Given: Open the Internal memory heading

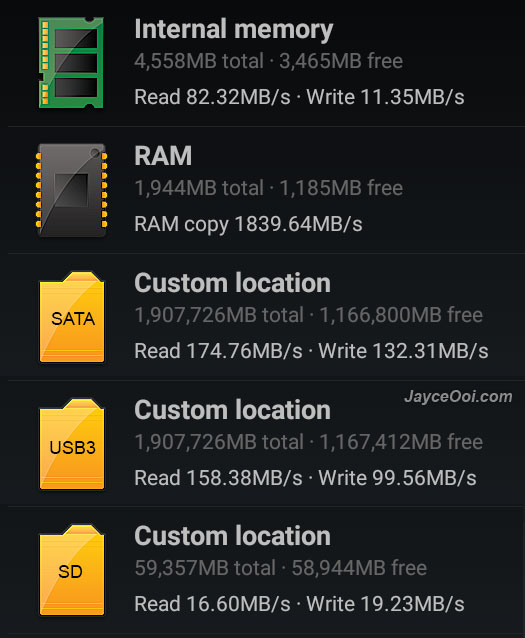Looking at the screenshot, I should (x=234, y=29).
